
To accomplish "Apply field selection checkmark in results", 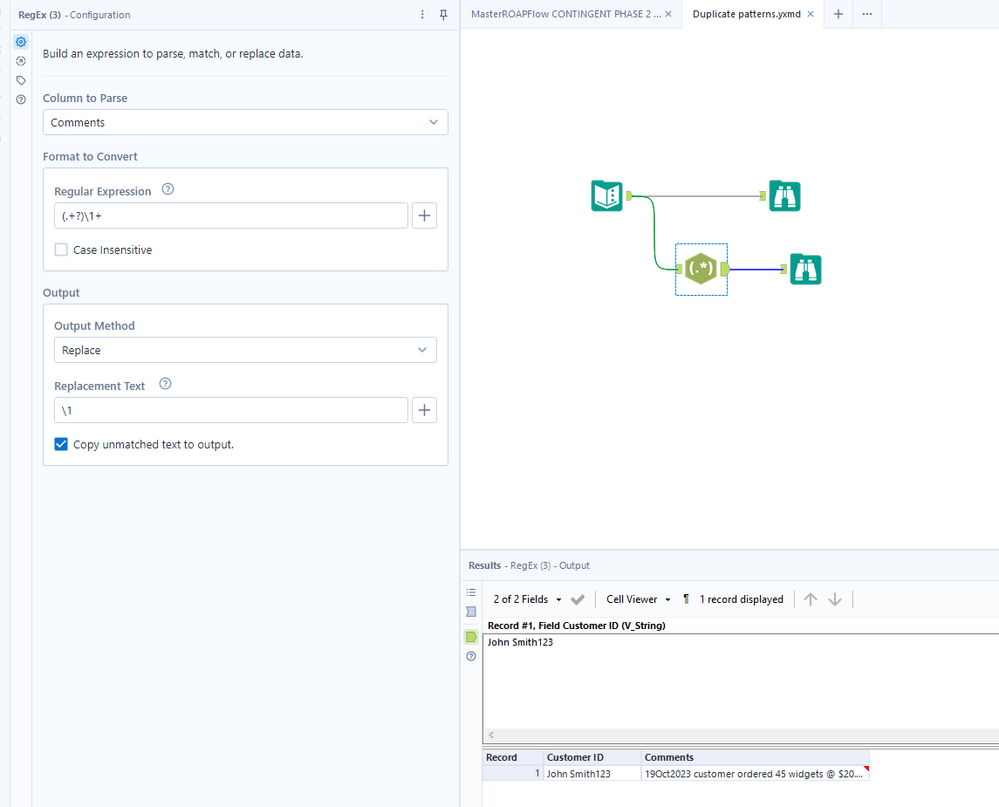I will 578,599.
